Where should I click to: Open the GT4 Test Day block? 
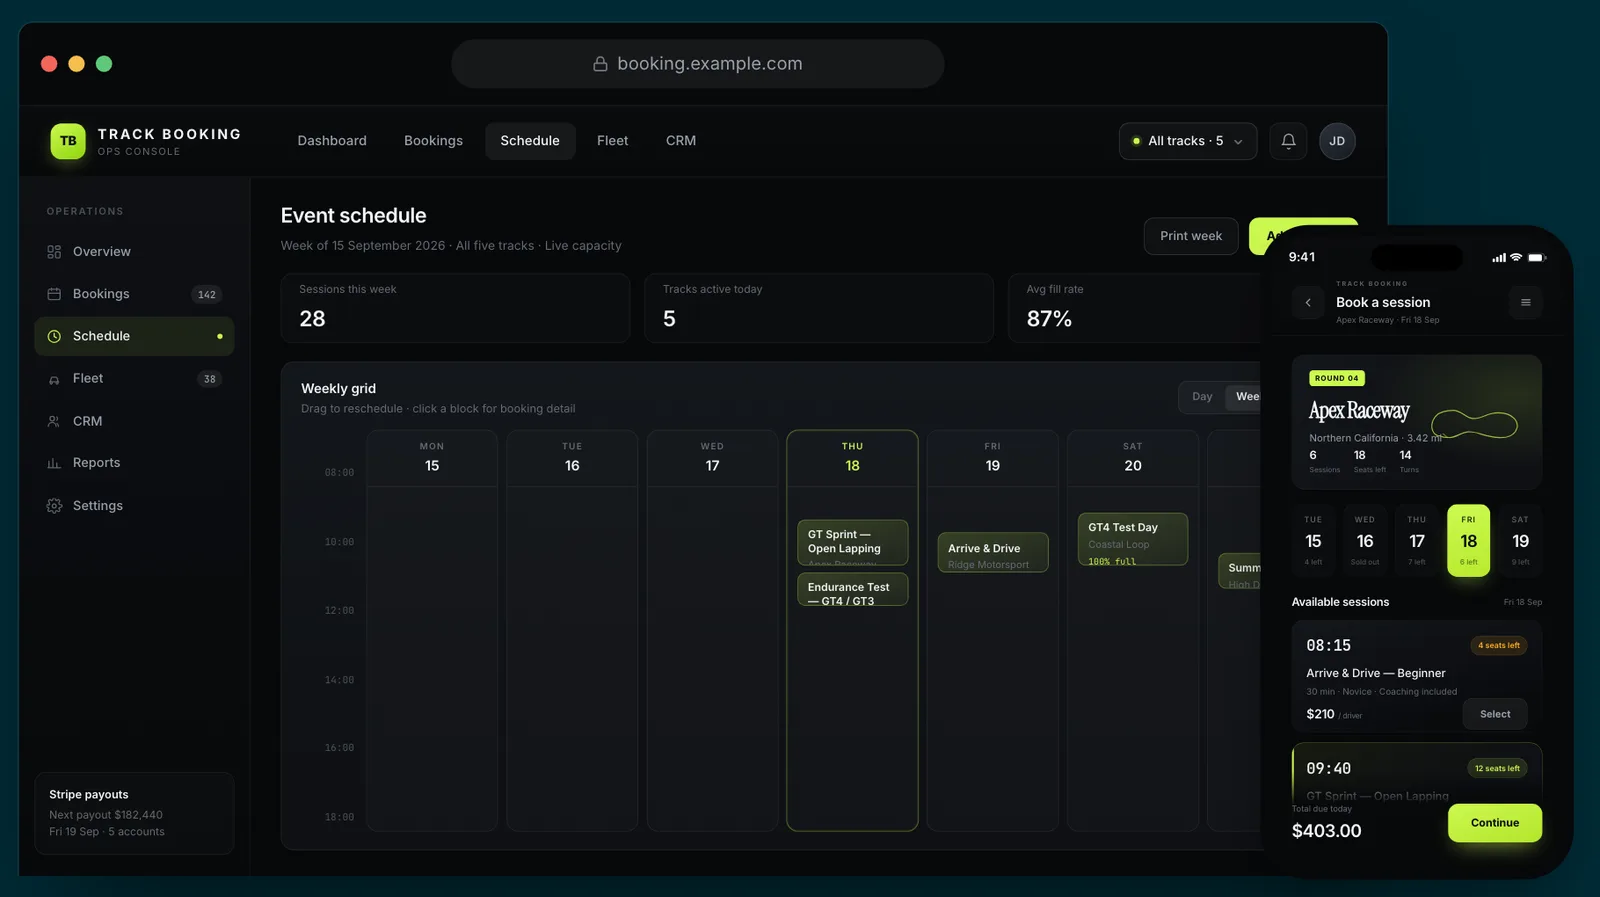click(x=1132, y=539)
